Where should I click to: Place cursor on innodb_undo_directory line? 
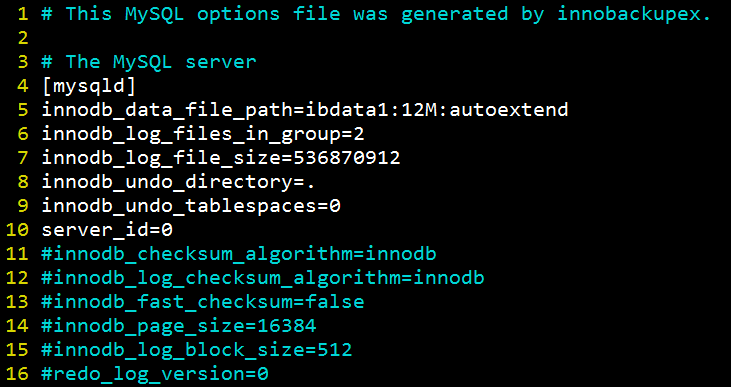pyautogui.click(x=179, y=182)
